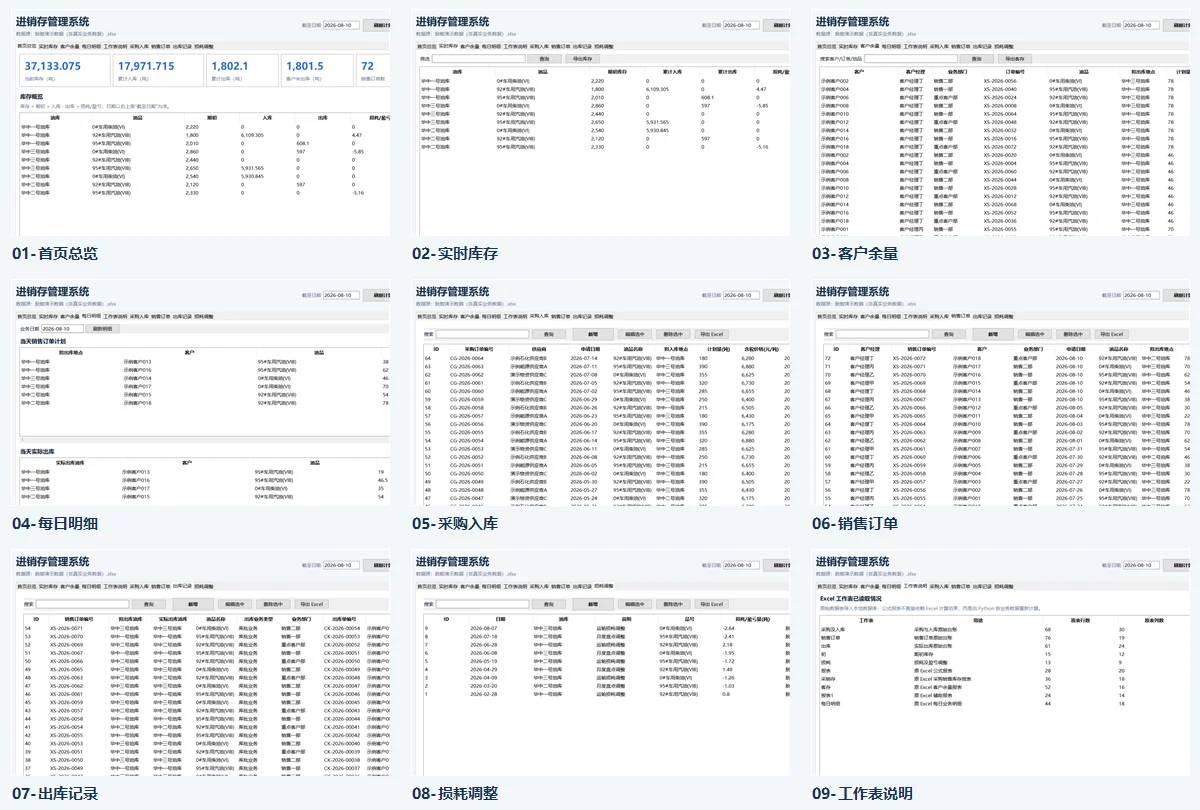Click the refresh button in 06-销售订单 panel
This screenshot has height=810, width=1200.
pyautogui.click(x=1177, y=295)
